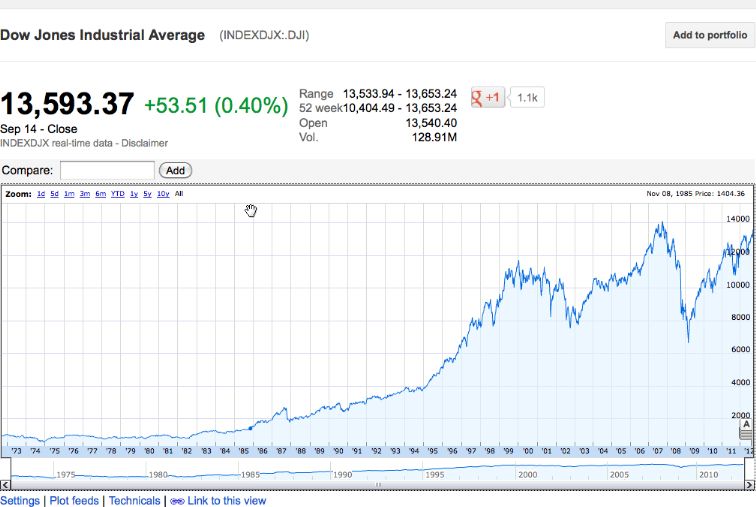Click the blue data point dot near '85
This screenshot has width=756, height=507.
tap(250, 428)
